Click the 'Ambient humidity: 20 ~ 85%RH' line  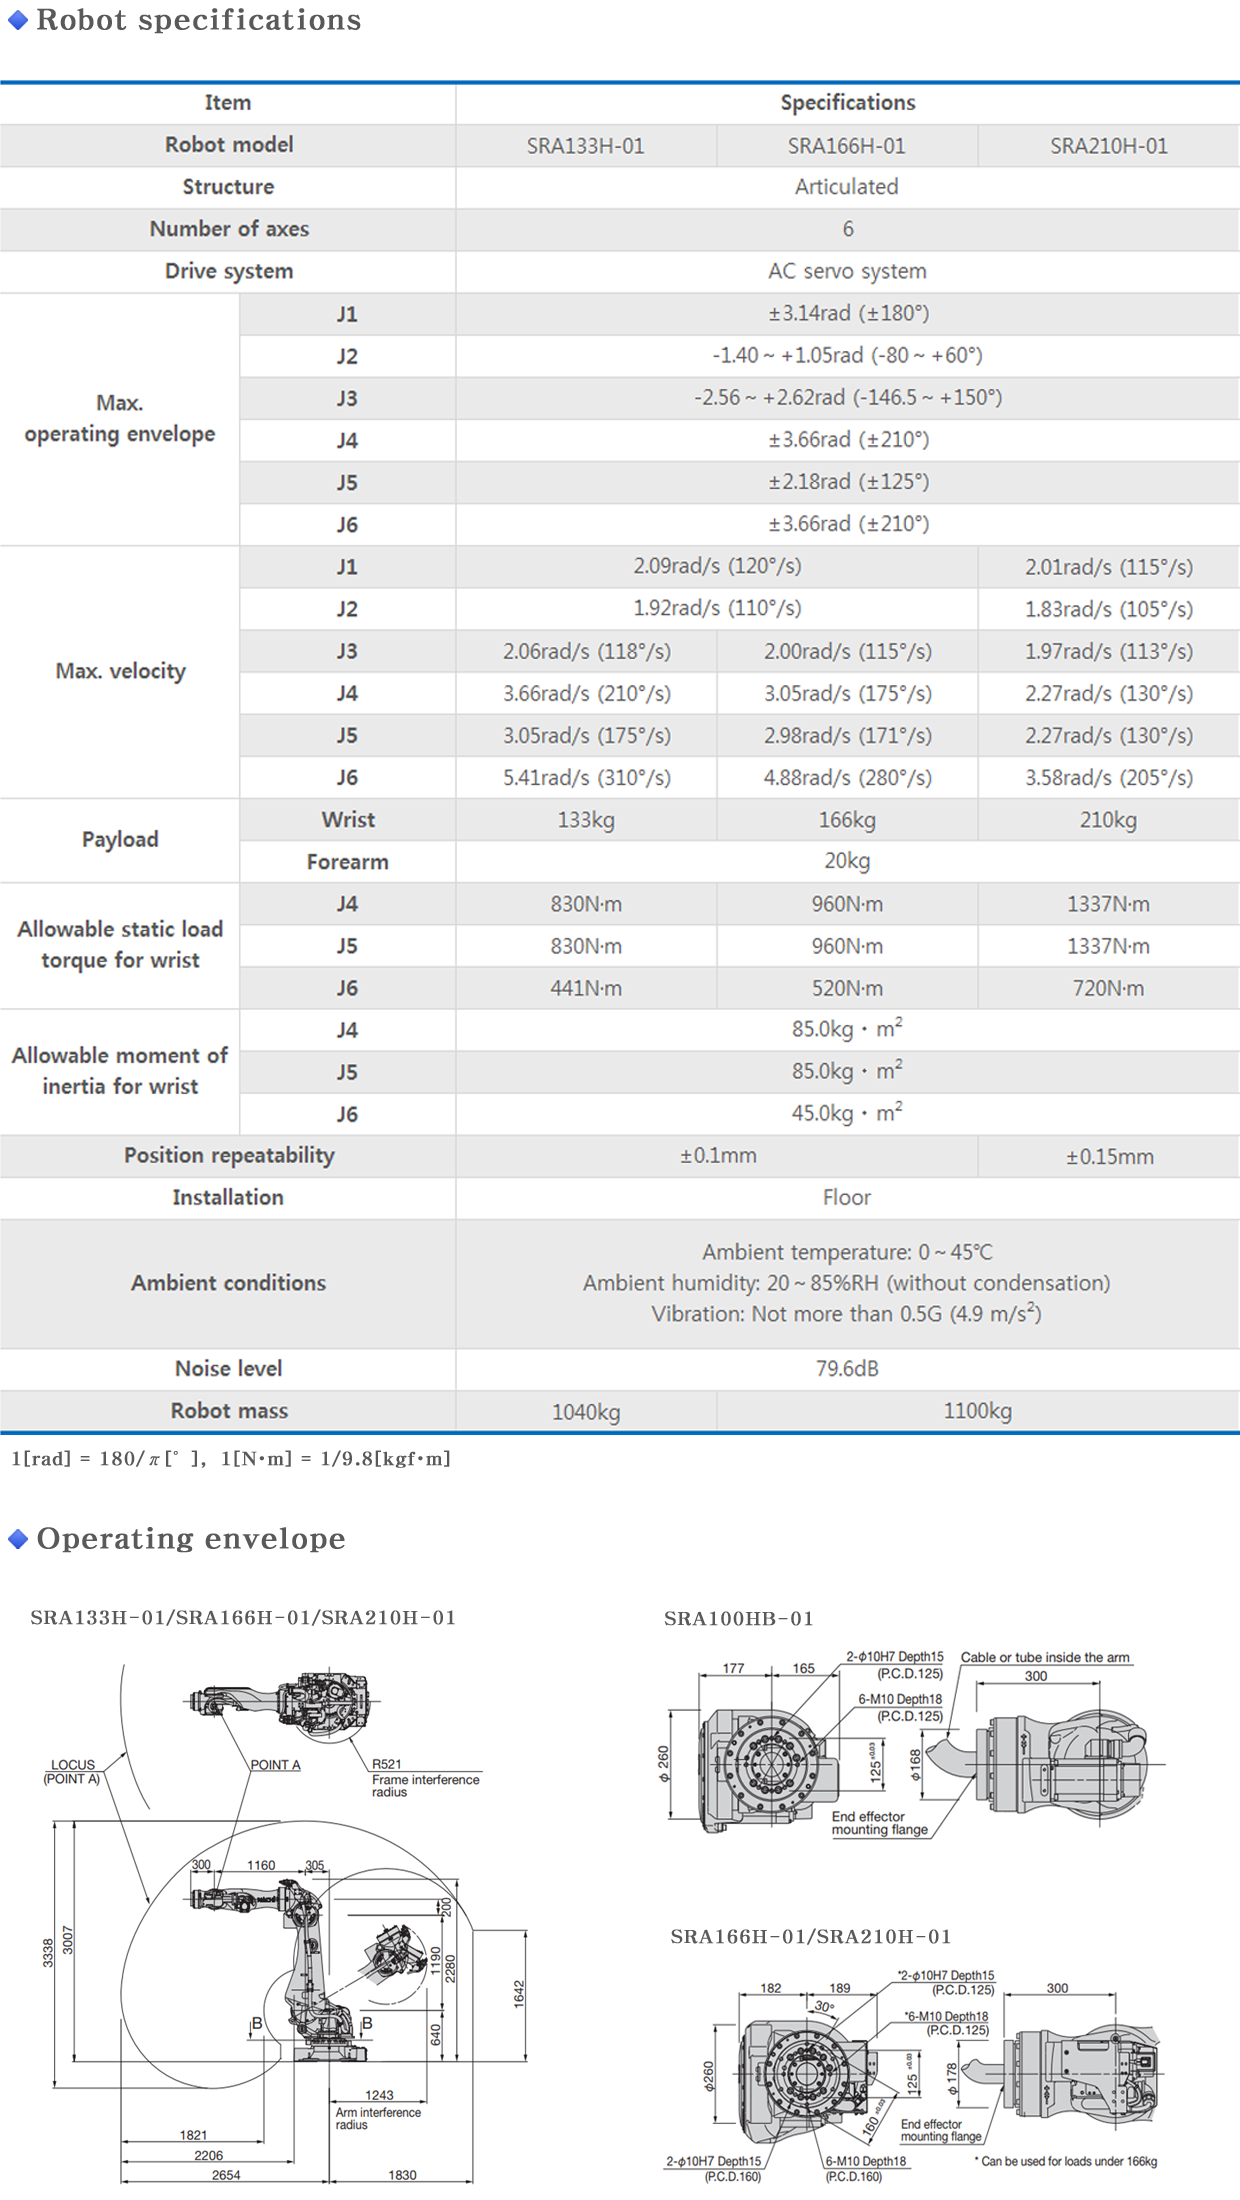(847, 1283)
